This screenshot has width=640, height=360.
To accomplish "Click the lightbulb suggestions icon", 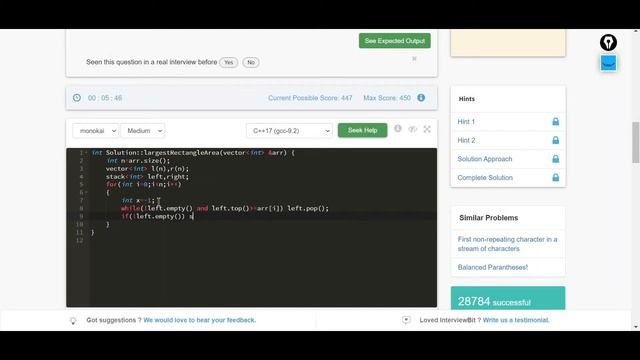I will point(73,321).
